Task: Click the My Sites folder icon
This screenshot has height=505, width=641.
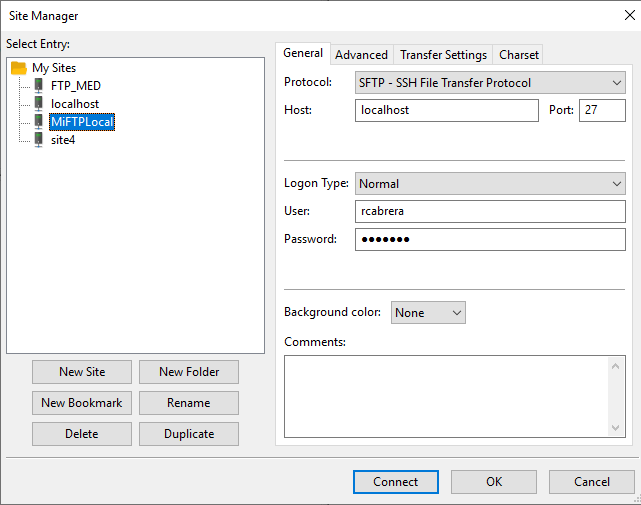Action: (x=19, y=68)
